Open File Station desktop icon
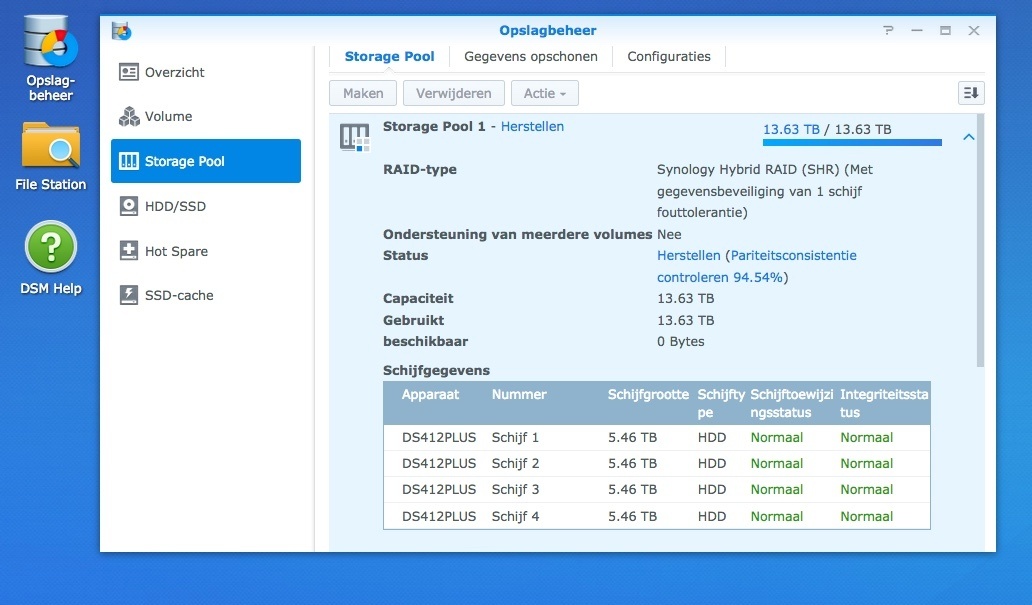1032x605 pixels. point(51,157)
